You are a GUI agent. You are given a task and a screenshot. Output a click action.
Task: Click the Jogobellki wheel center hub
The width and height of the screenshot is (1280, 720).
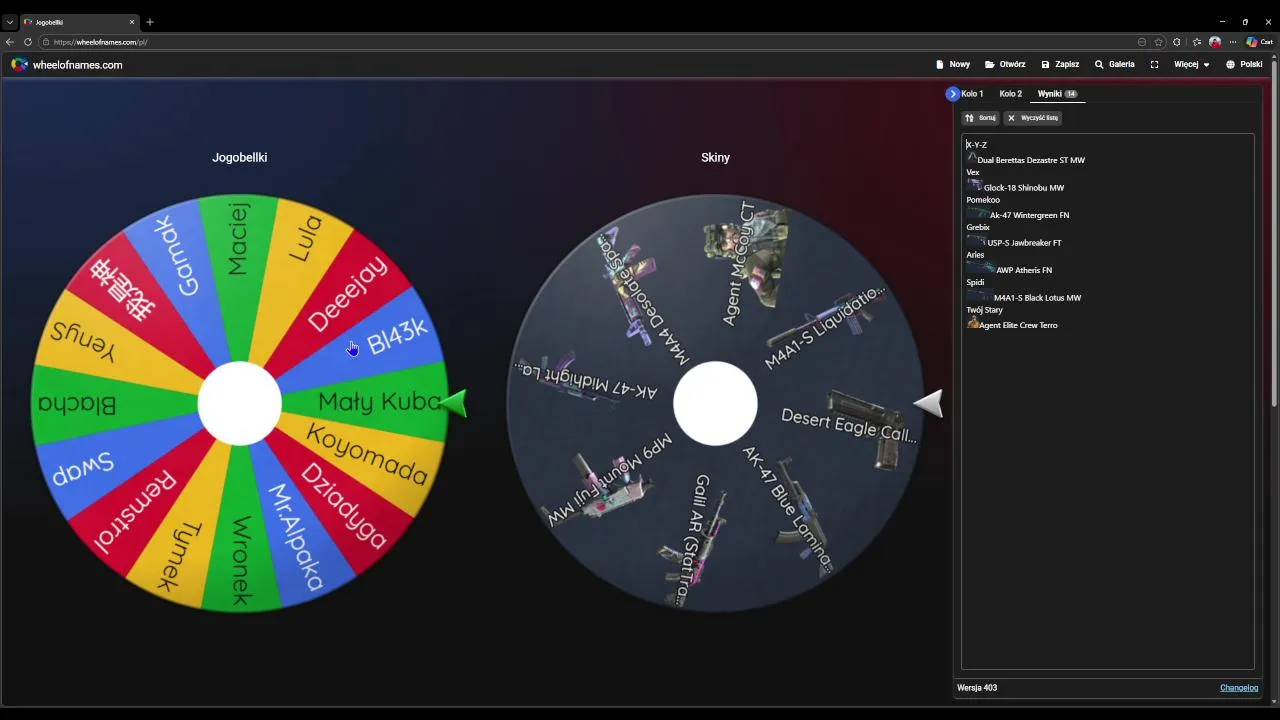tap(240, 403)
